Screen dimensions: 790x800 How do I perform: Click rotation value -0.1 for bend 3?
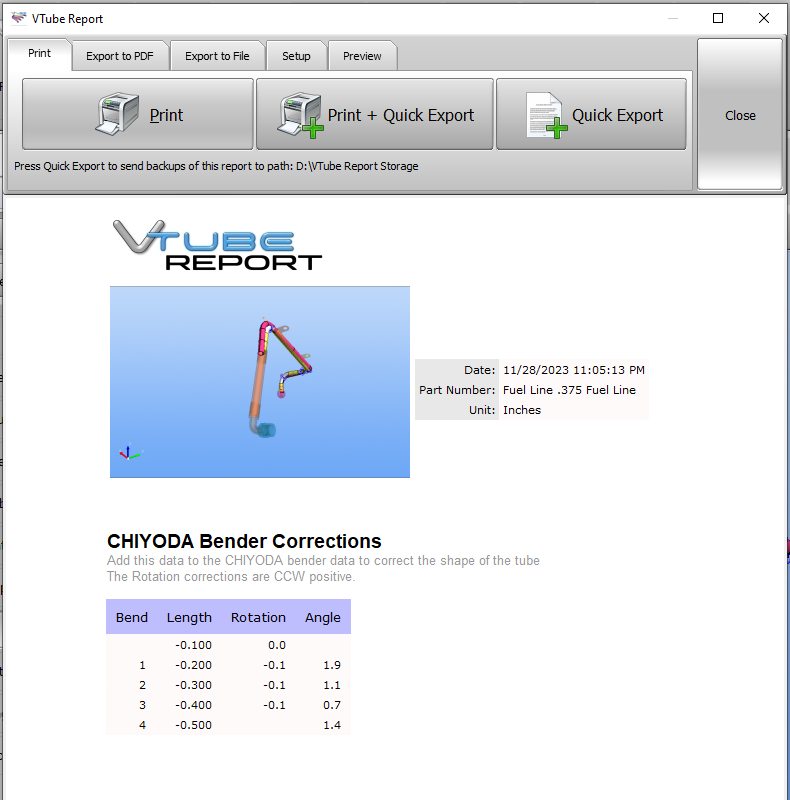tap(274, 705)
